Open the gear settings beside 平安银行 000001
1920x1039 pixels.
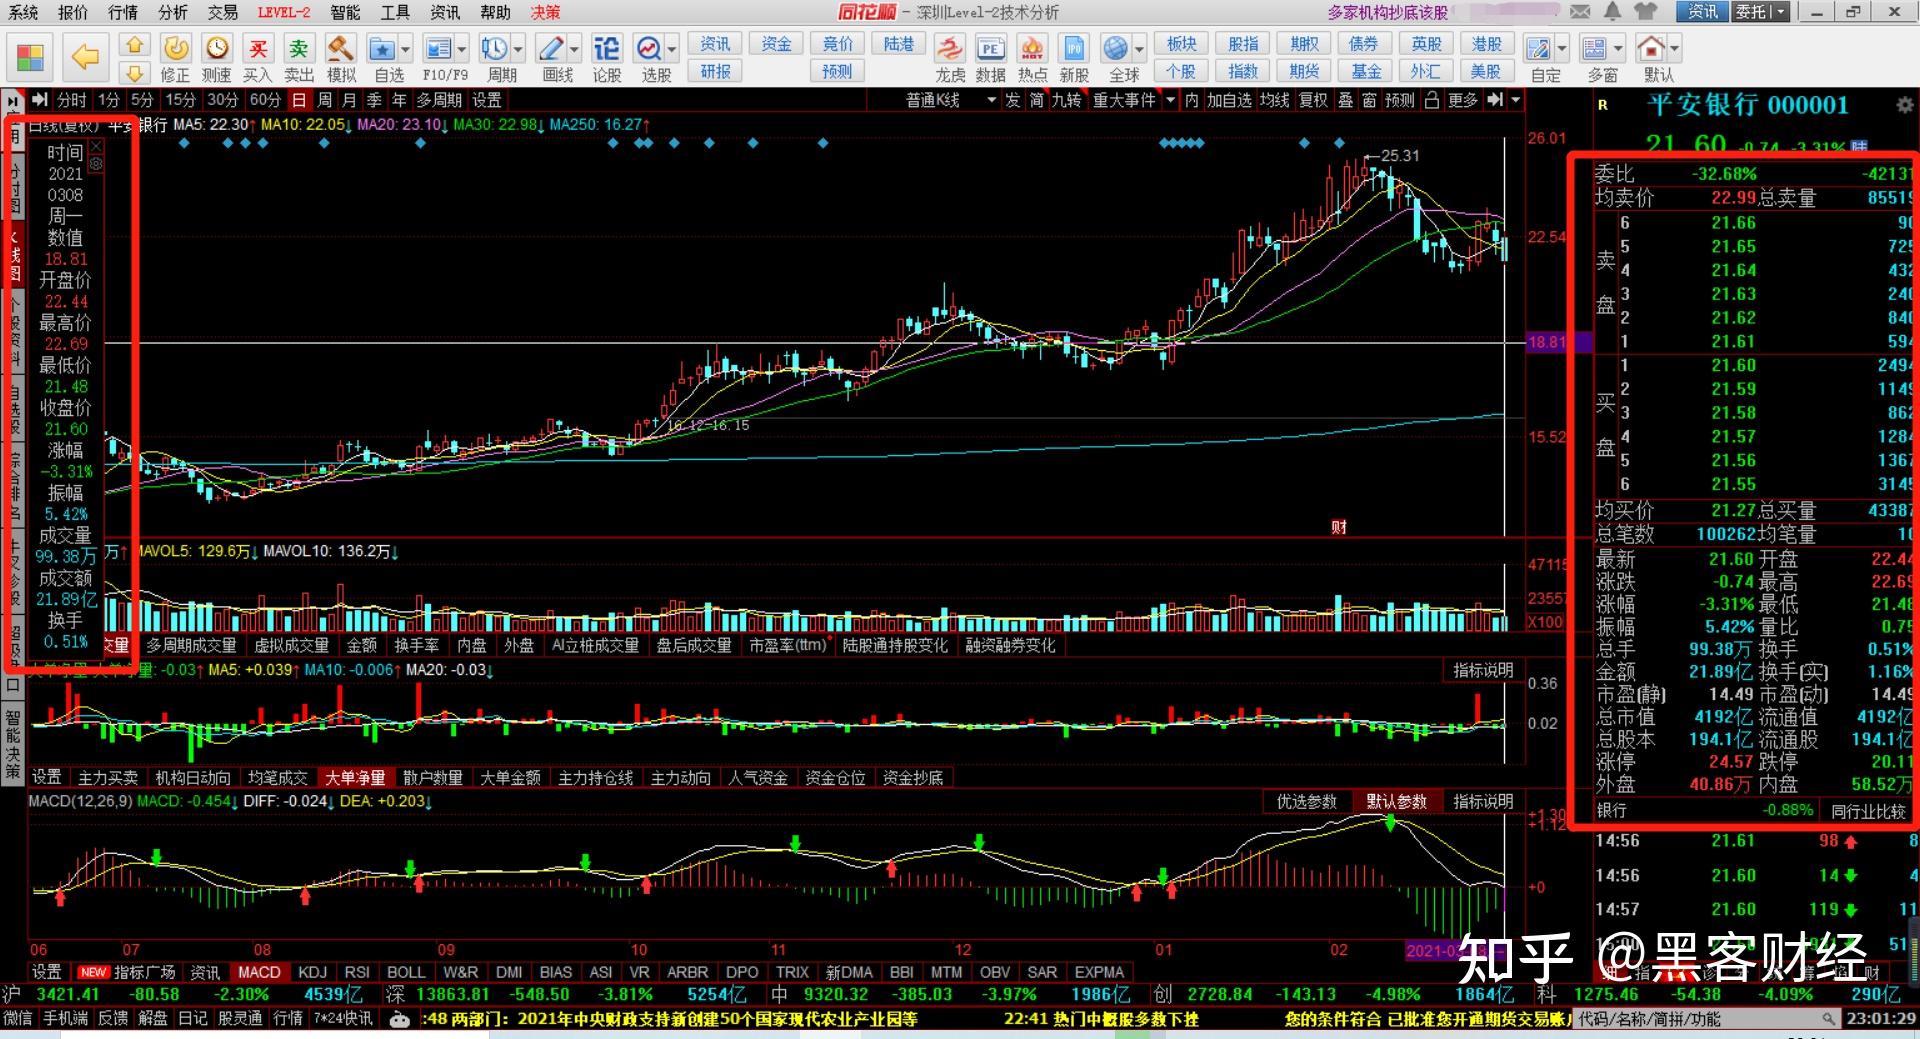click(1904, 105)
